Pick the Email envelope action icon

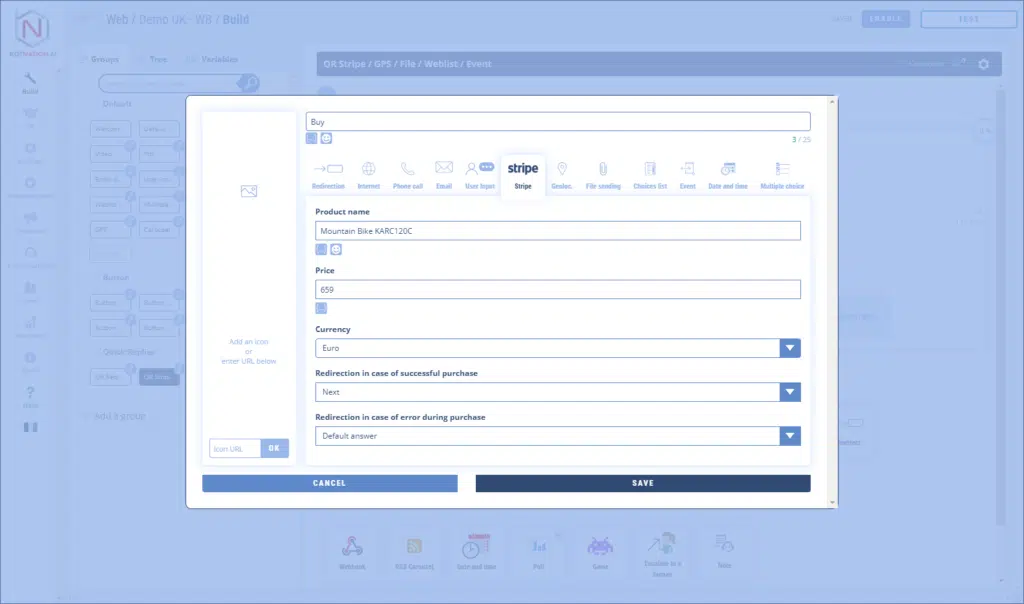pos(444,169)
